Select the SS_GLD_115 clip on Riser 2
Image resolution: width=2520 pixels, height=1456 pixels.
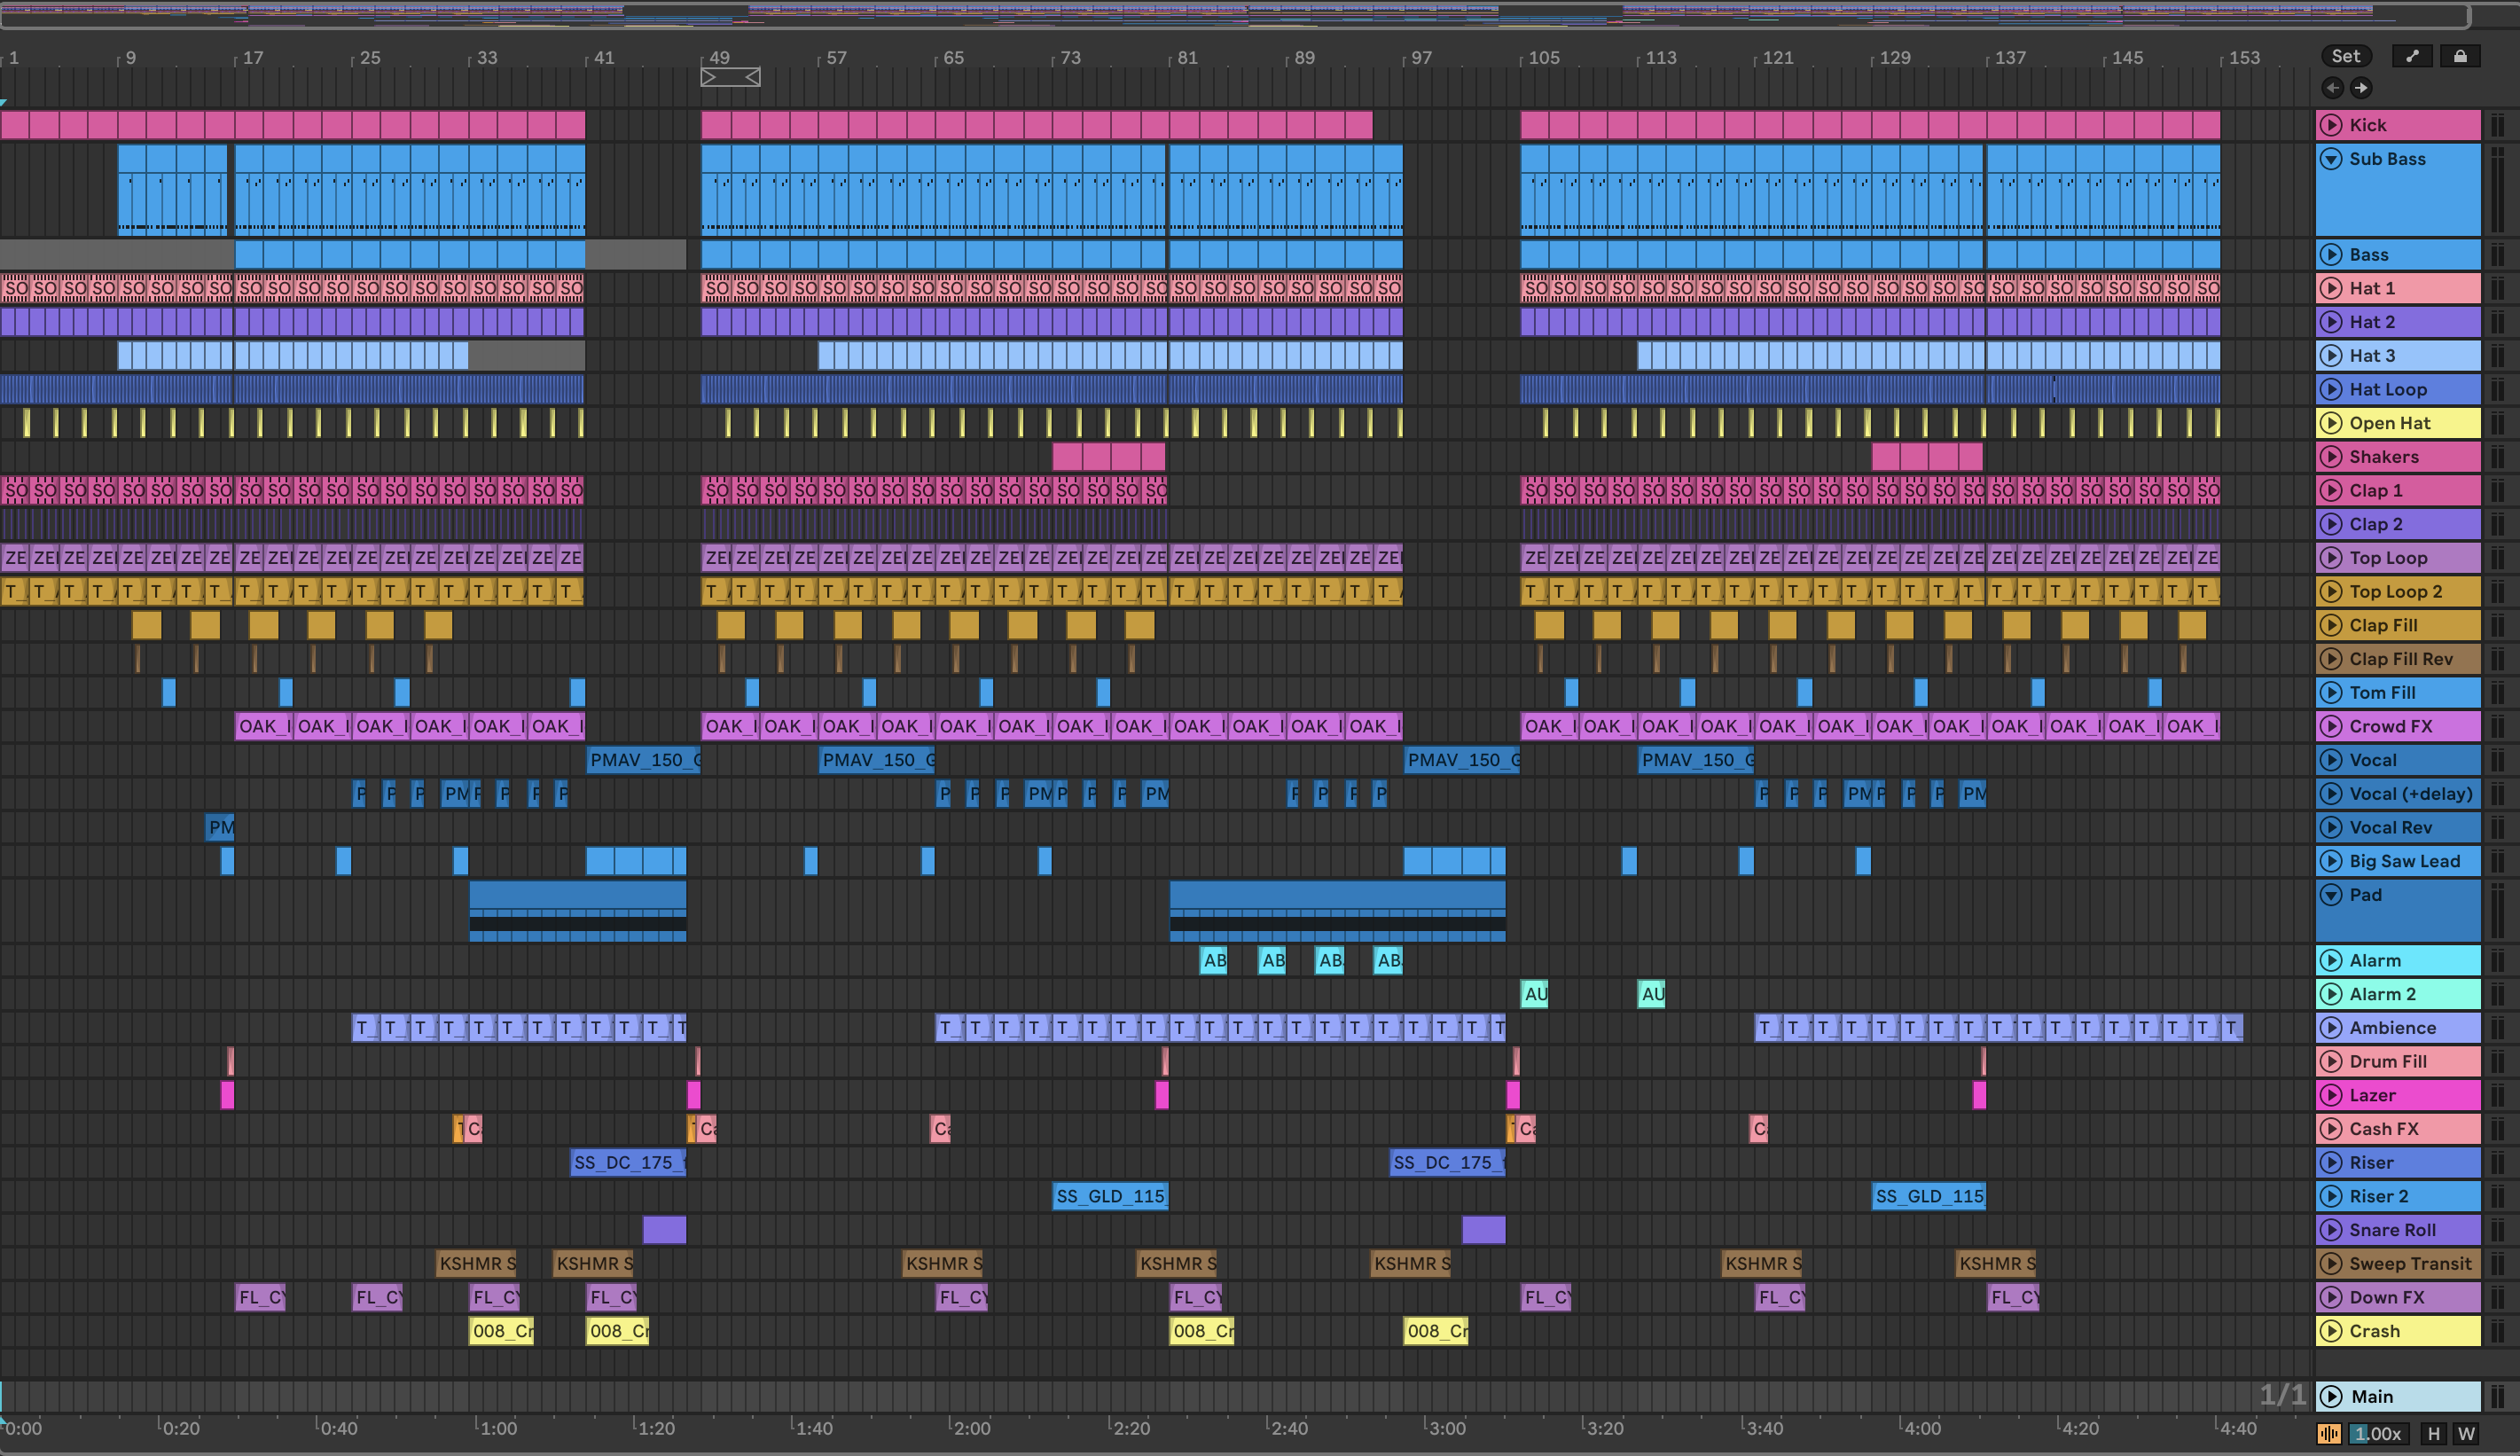pos(1110,1196)
